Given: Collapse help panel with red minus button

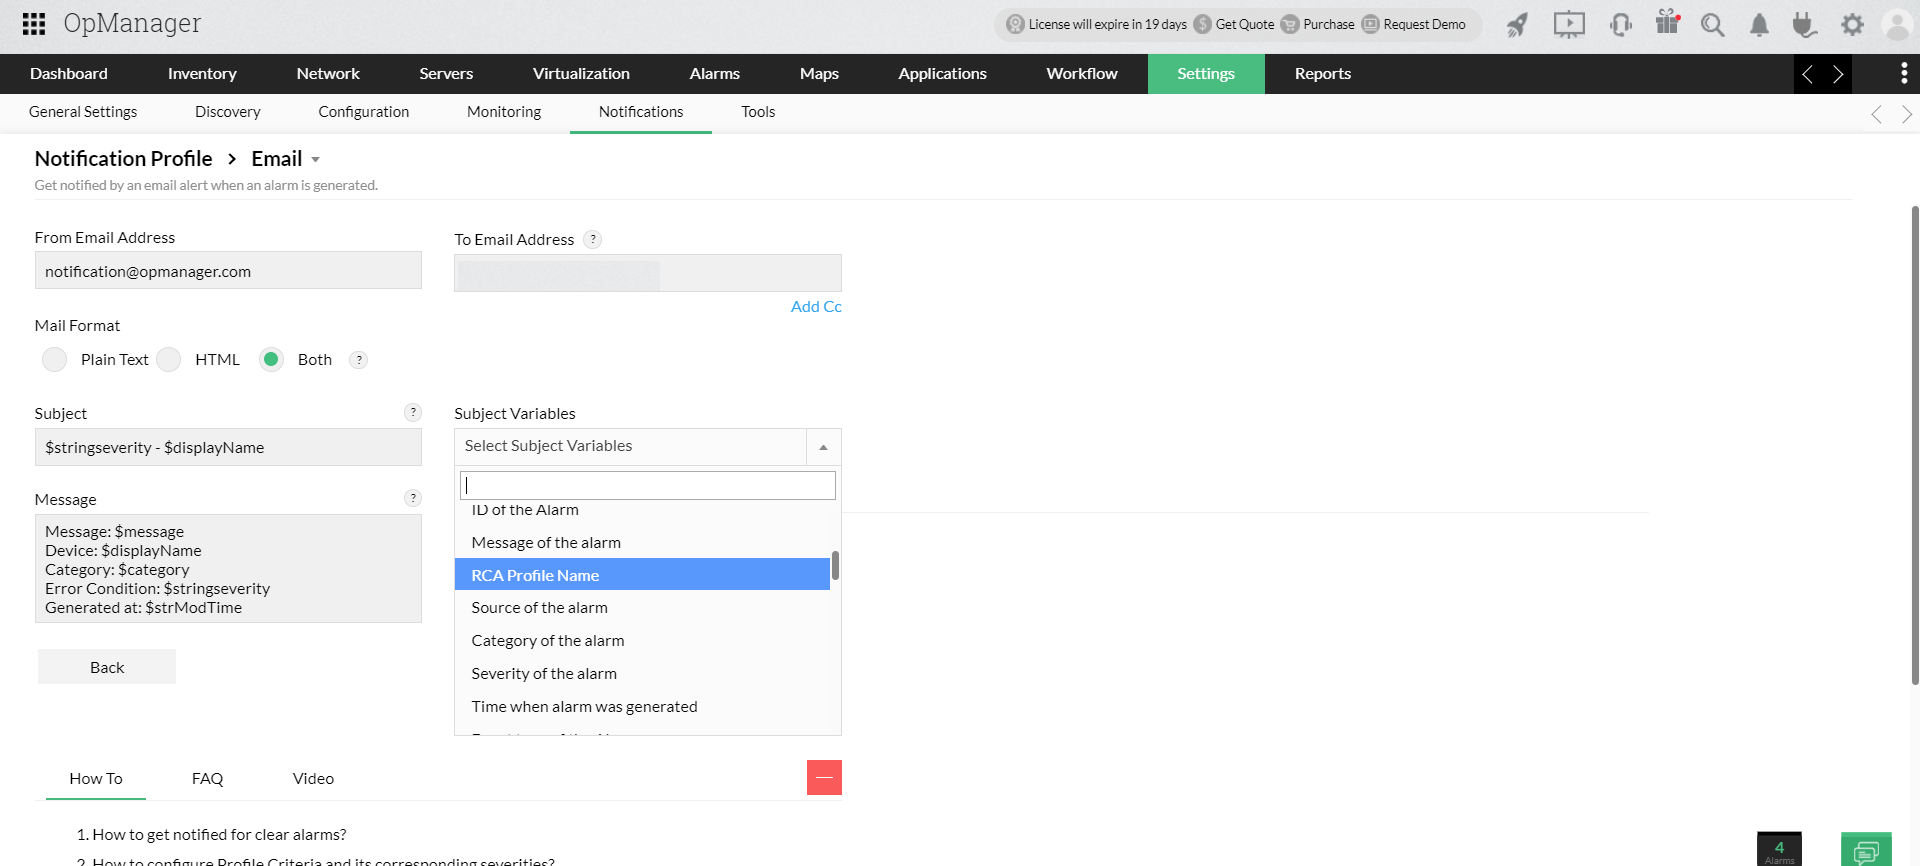Looking at the screenshot, I should [824, 777].
